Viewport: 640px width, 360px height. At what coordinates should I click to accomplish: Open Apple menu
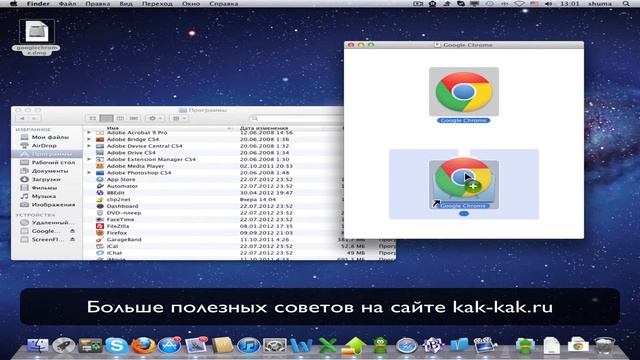13,4
